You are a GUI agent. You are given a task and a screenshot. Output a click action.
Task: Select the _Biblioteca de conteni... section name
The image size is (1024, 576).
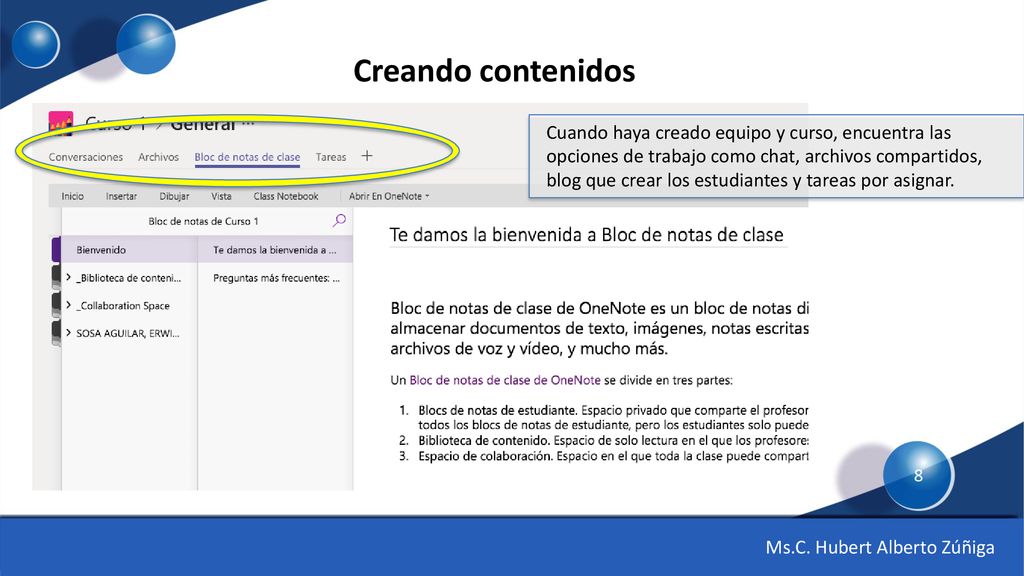[129, 278]
